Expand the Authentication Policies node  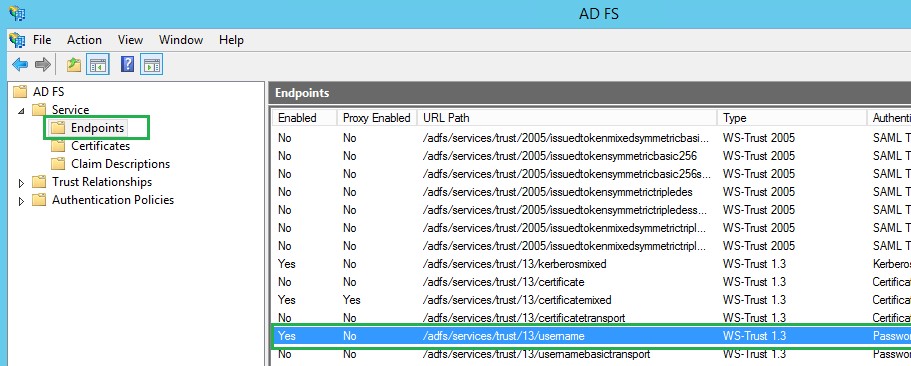pyautogui.click(x=21, y=201)
